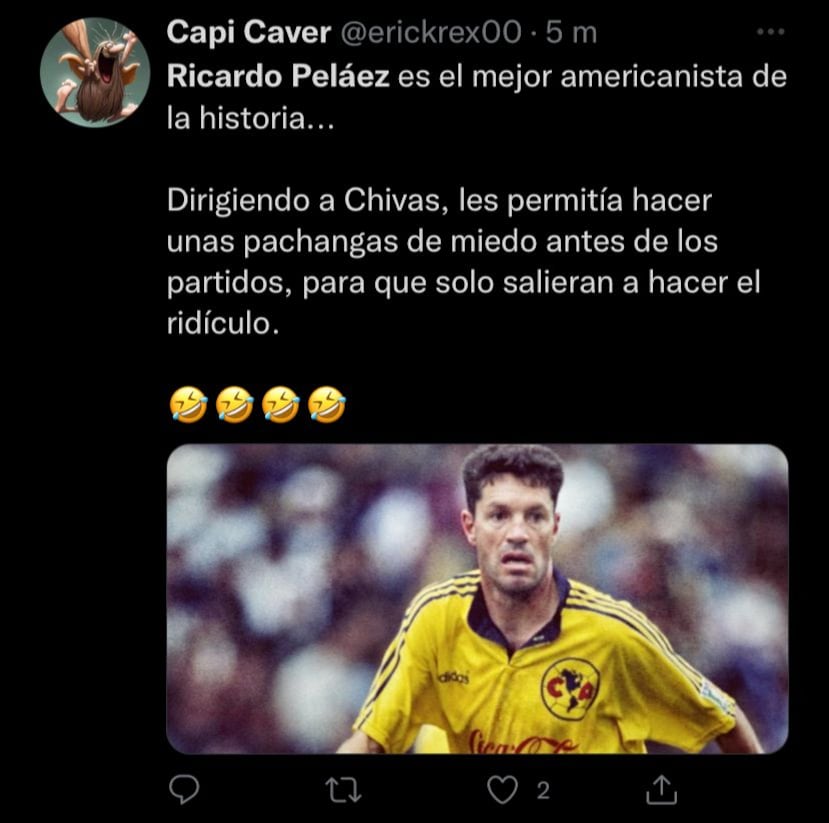
Task: Click the Capi Caver display name
Action: click(248, 32)
